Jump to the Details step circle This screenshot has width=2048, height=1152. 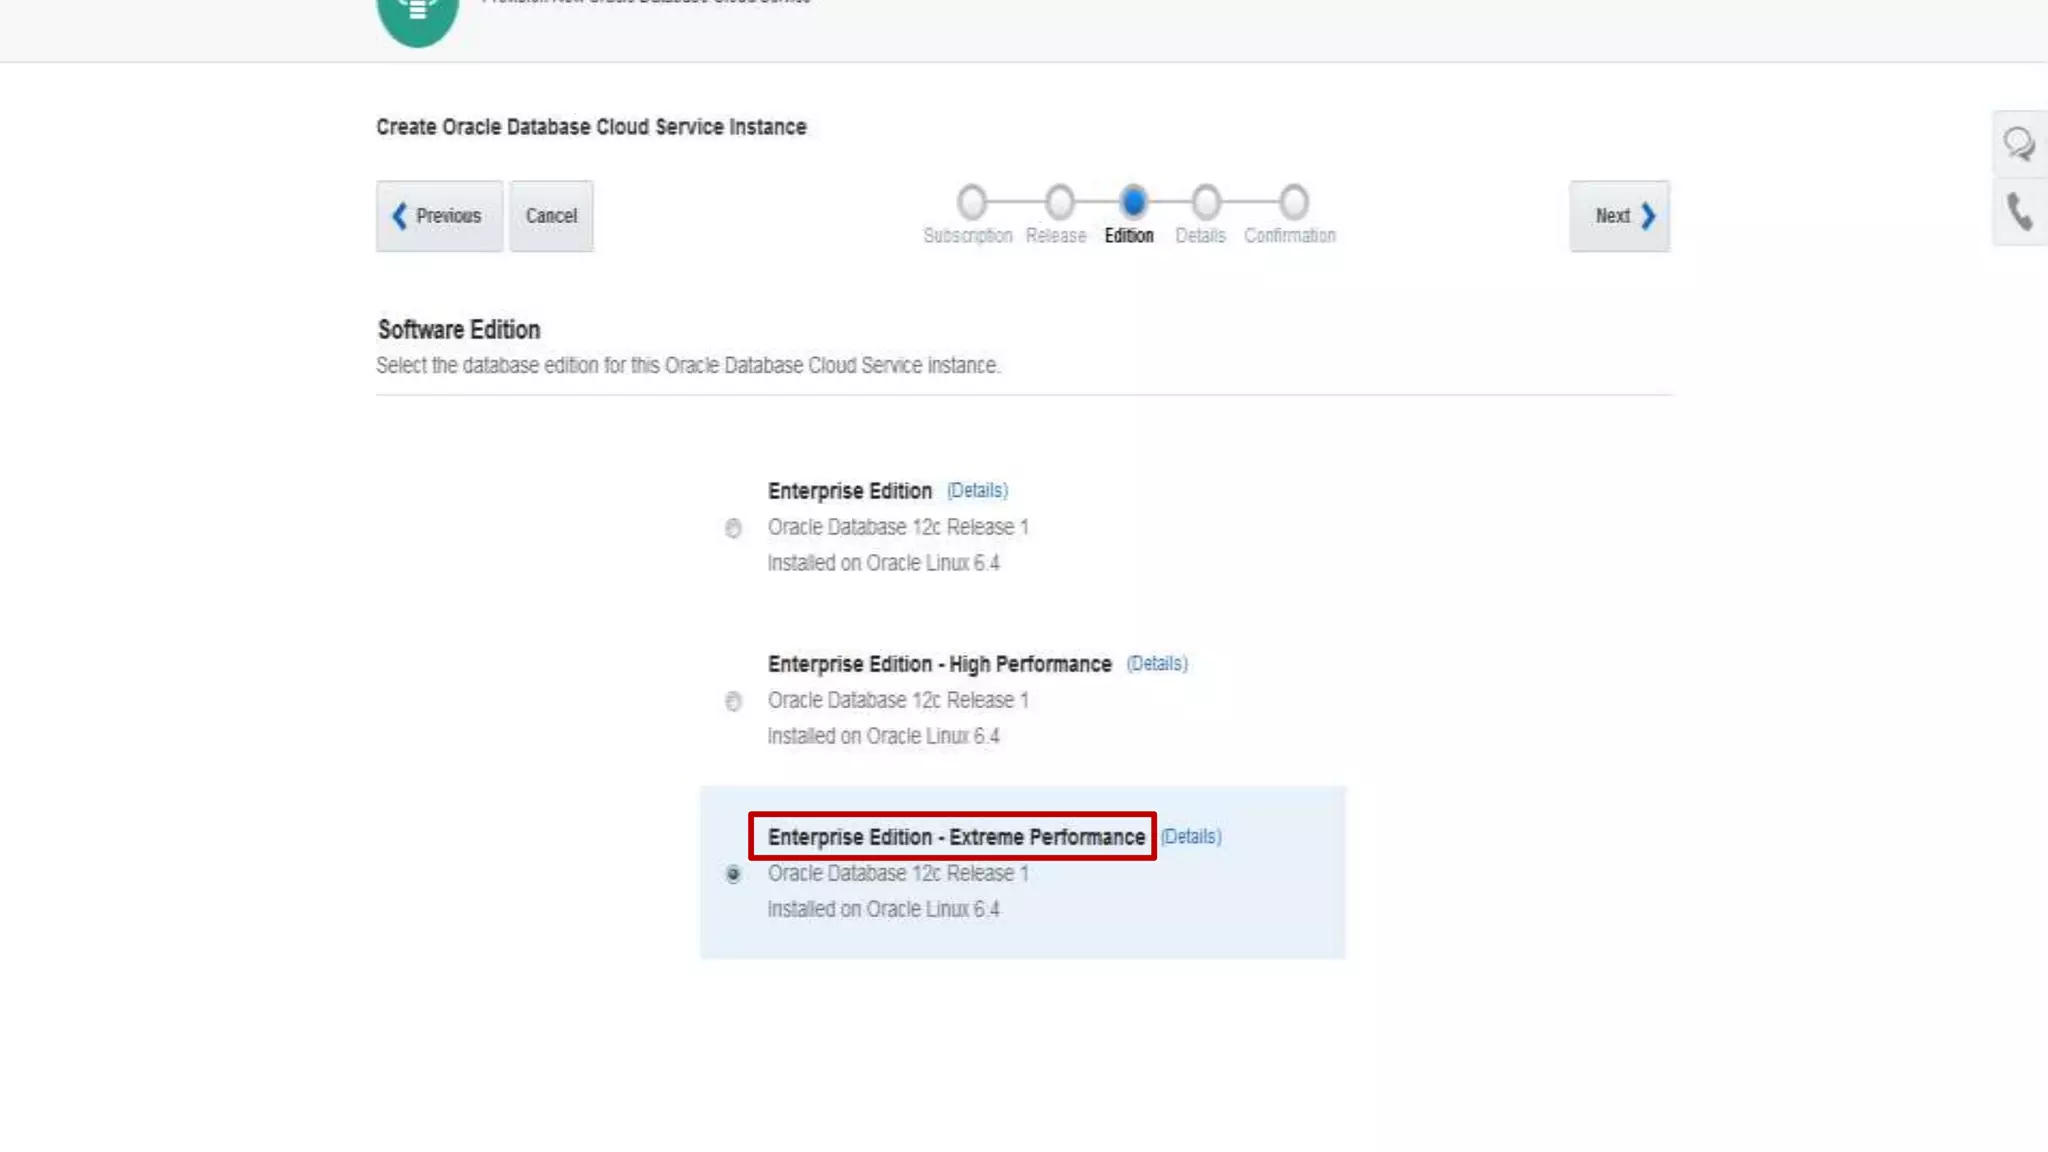coord(1206,202)
